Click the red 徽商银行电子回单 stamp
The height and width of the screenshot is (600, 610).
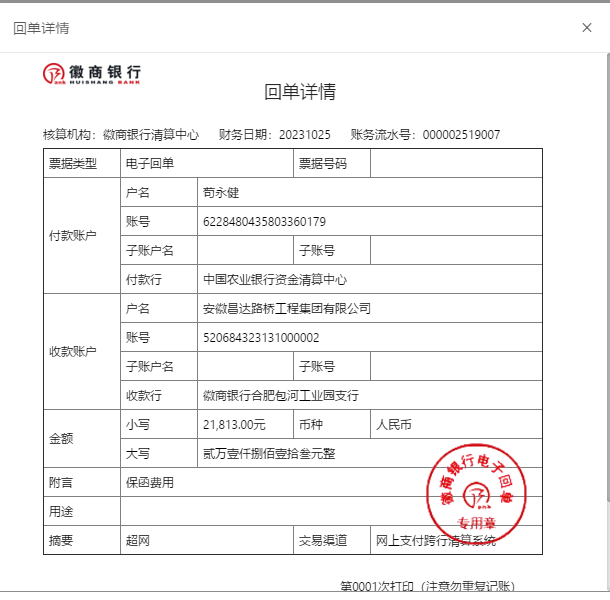pos(476,490)
